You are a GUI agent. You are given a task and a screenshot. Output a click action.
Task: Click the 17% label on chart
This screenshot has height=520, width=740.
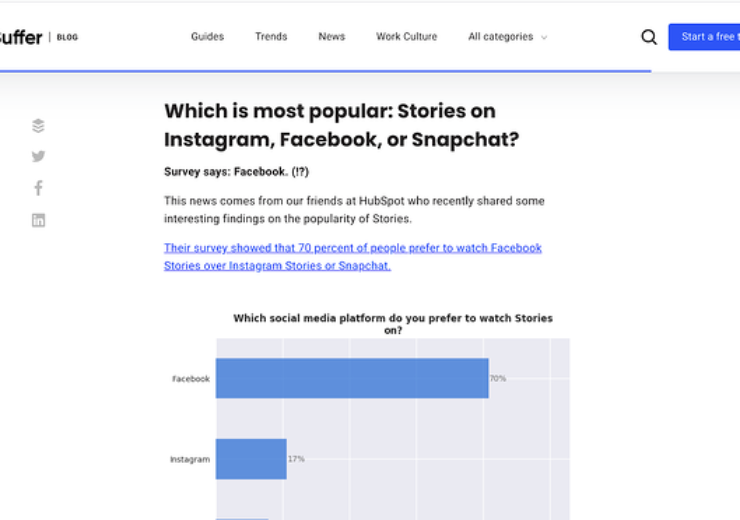click(296, 459)
